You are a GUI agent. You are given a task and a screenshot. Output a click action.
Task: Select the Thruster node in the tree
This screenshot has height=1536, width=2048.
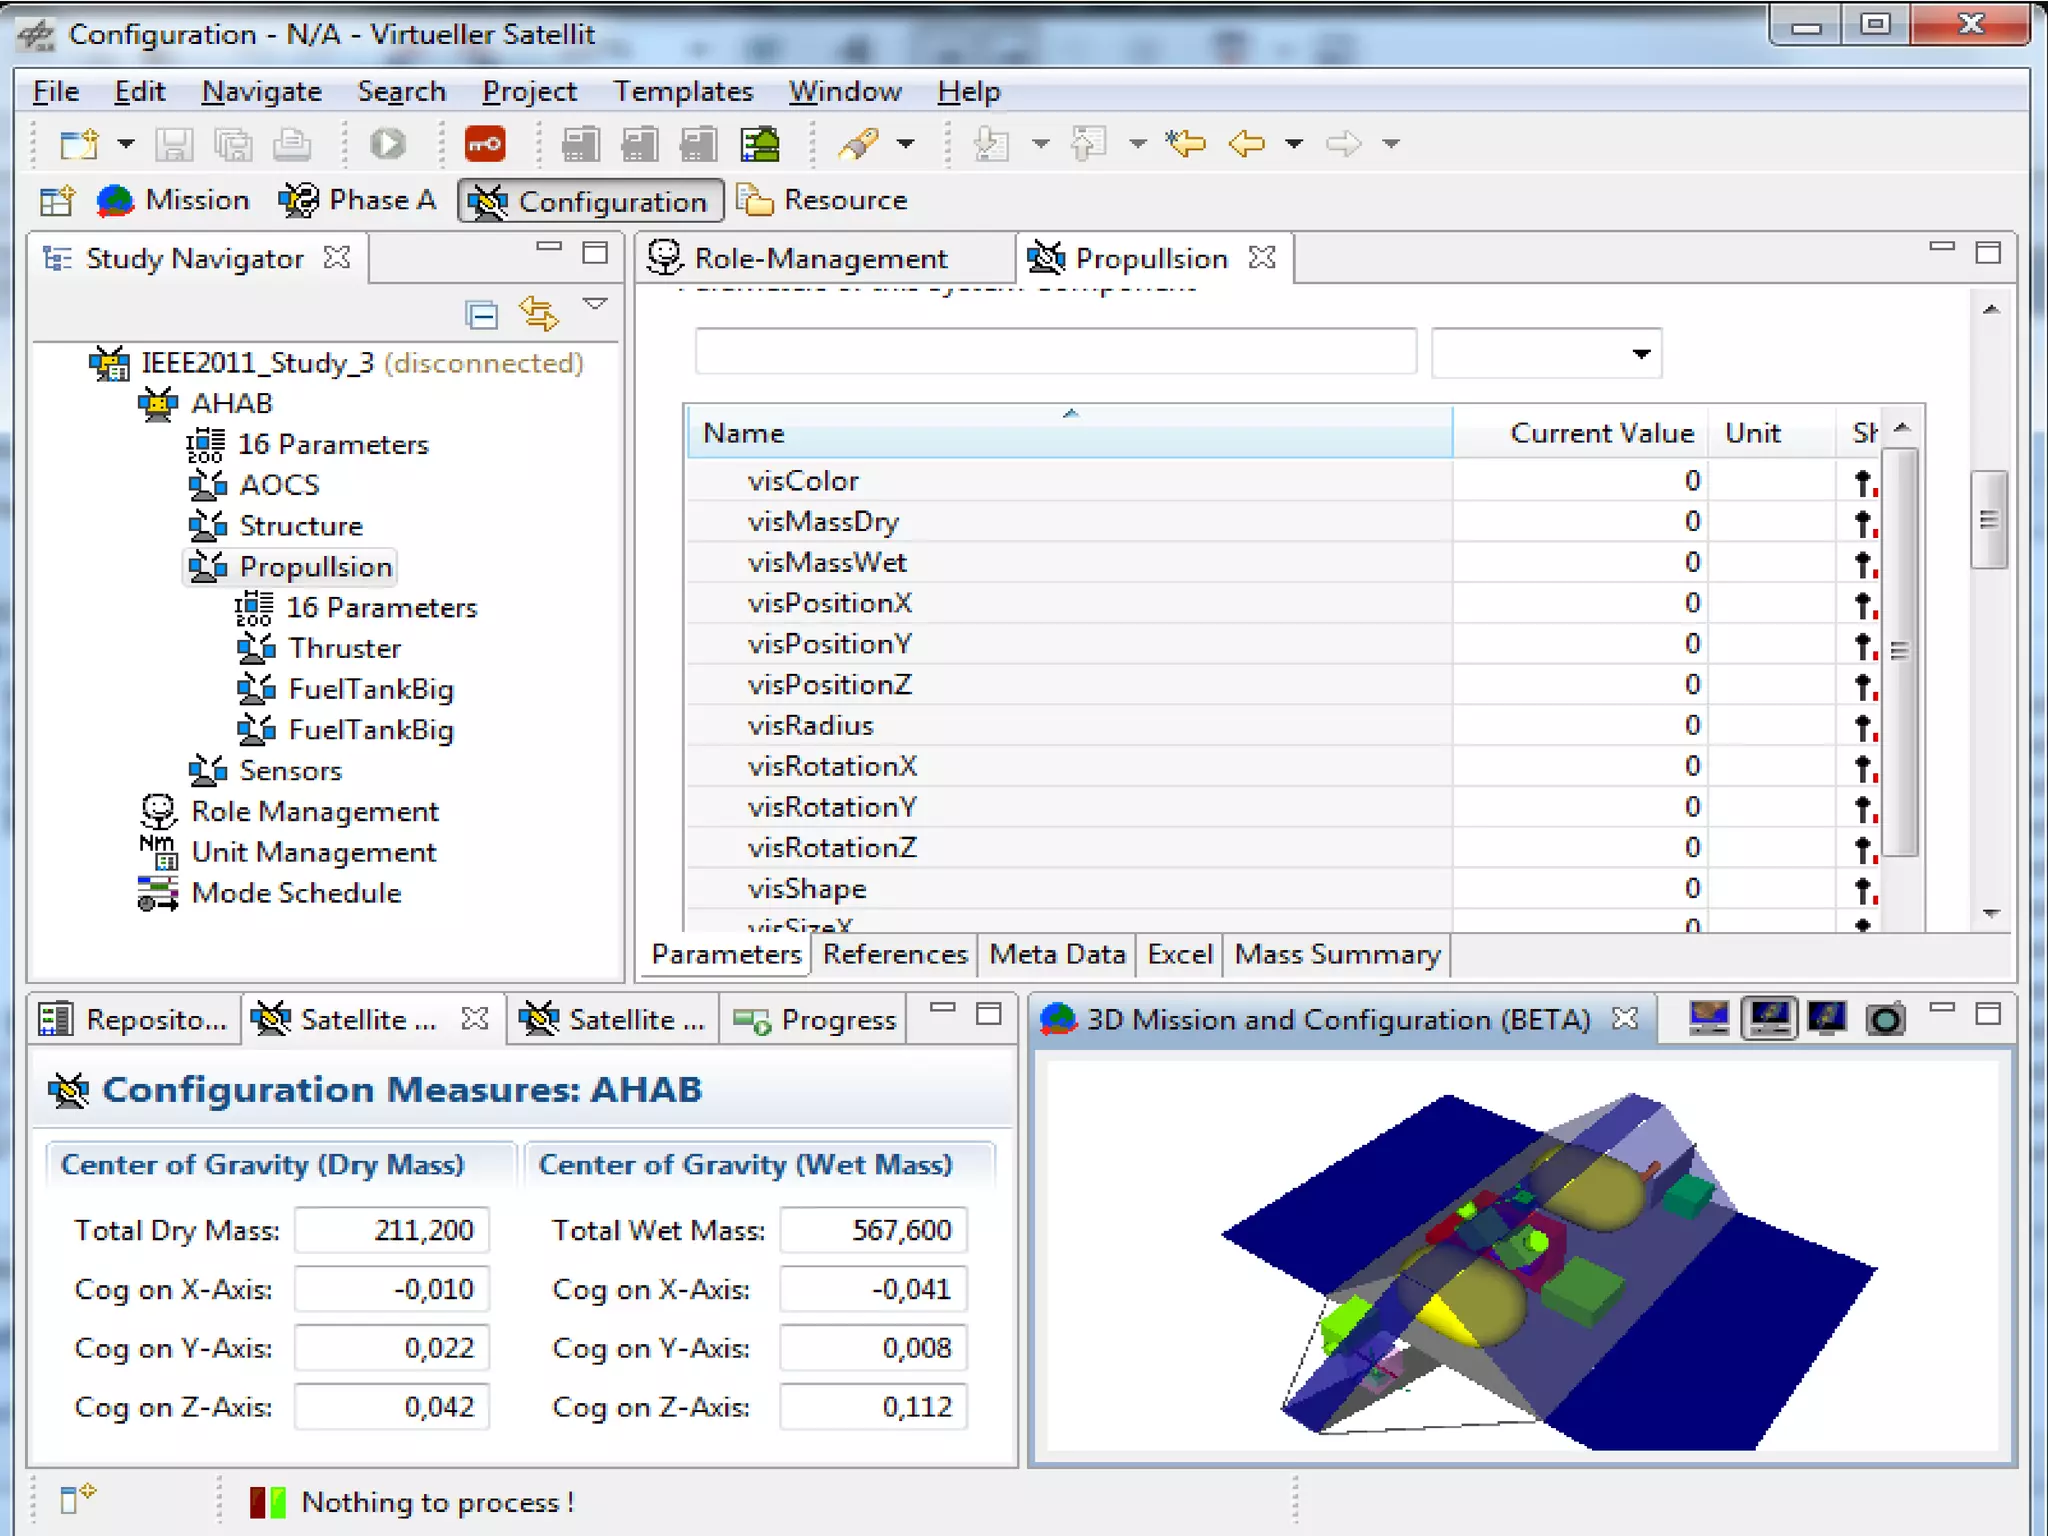tap(344, 649)
